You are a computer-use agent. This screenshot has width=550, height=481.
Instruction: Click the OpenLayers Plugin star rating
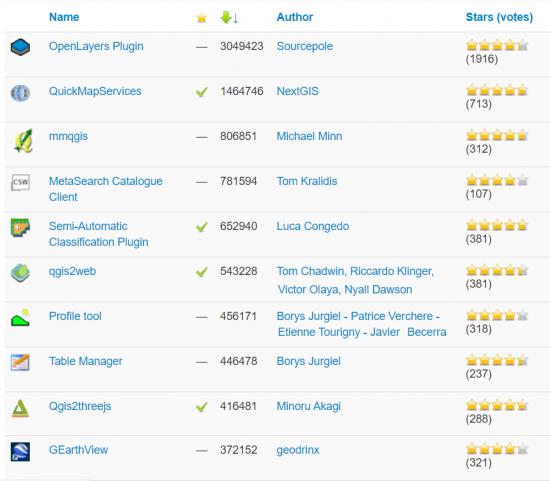click(497, 46)
